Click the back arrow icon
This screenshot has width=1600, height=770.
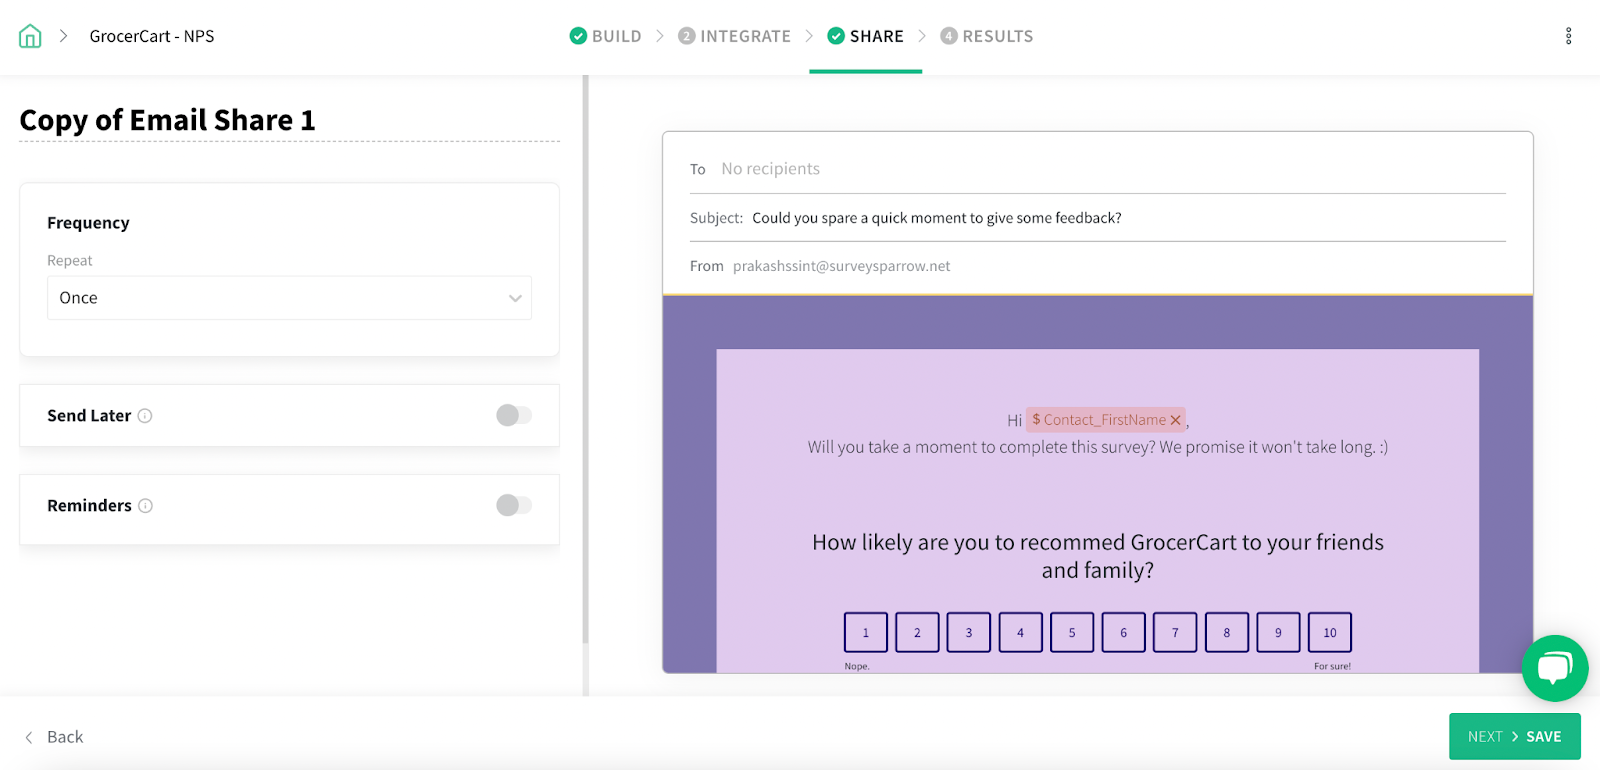click(x=29, y=737)
